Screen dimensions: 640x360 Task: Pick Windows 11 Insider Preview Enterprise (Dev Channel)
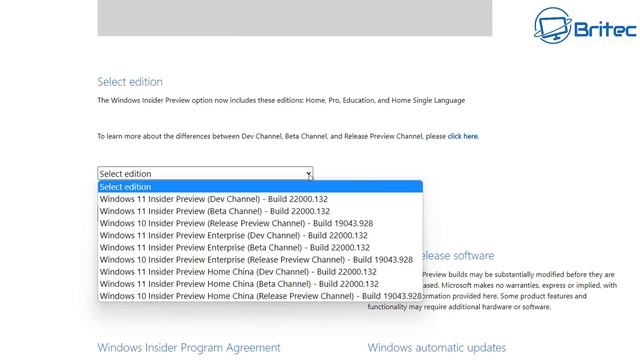[x=260, y=236]
